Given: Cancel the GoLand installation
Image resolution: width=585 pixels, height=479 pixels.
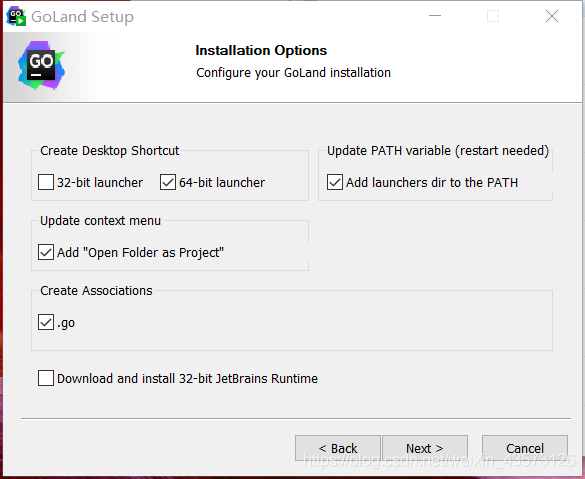Looking at the screenshot, I should 525,448.
